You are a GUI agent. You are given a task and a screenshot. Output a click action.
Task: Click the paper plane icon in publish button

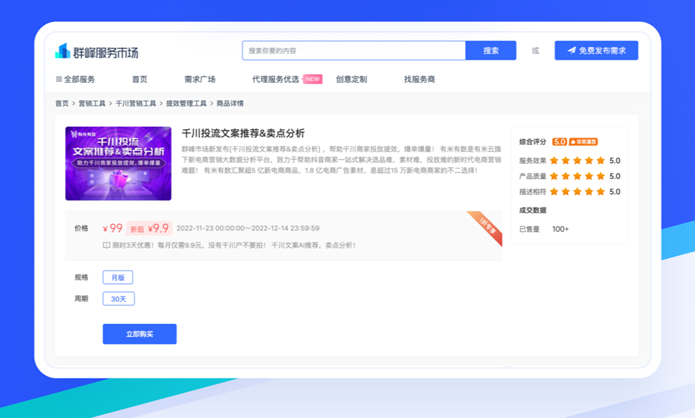[572, 51]
